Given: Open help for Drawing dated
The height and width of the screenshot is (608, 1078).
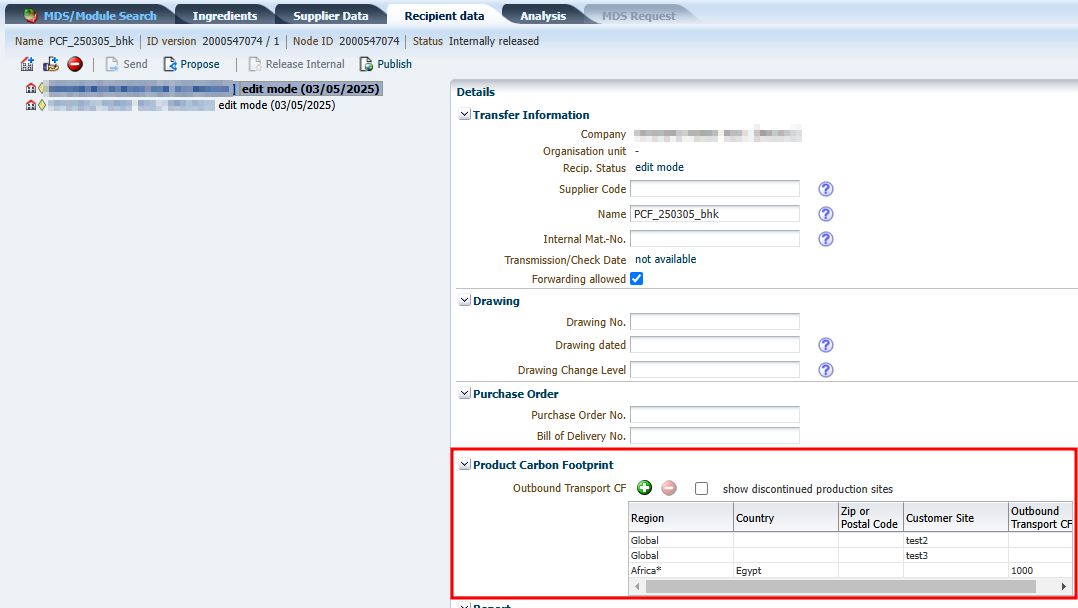Looking at the screenshot, I should point(826,345).
